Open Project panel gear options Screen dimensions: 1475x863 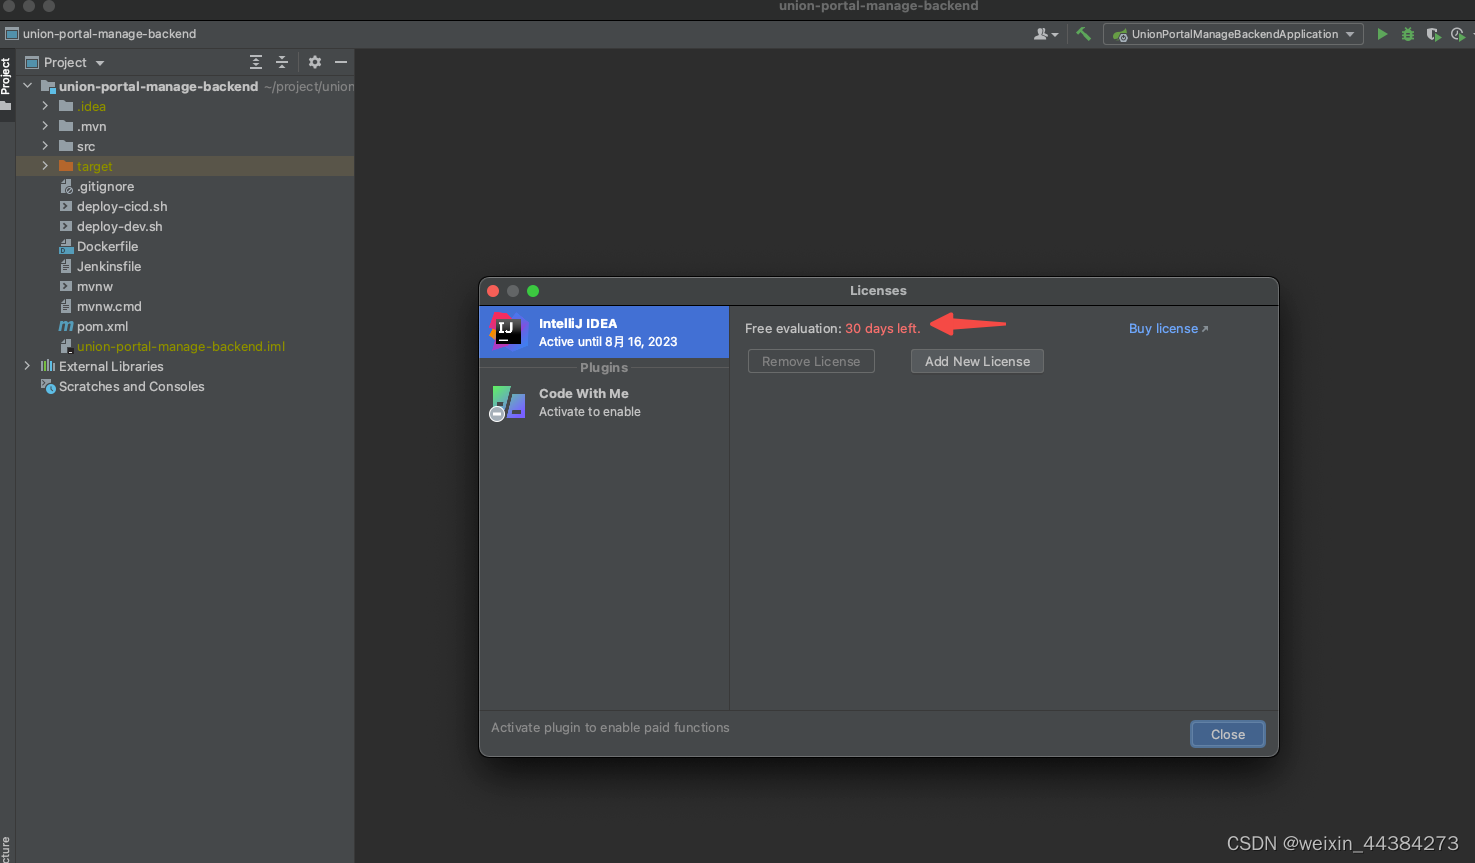click(x=315, y=62)
